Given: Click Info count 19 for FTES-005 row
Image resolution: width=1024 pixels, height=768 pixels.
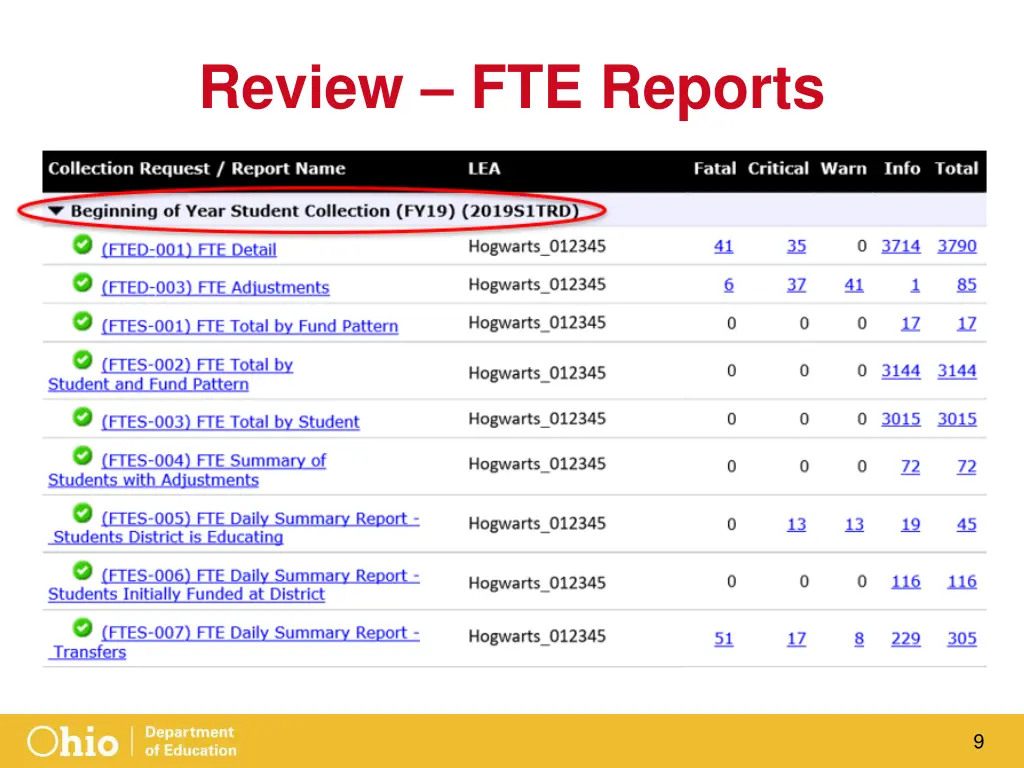Looking at the screenshot, I should point(911,524).
